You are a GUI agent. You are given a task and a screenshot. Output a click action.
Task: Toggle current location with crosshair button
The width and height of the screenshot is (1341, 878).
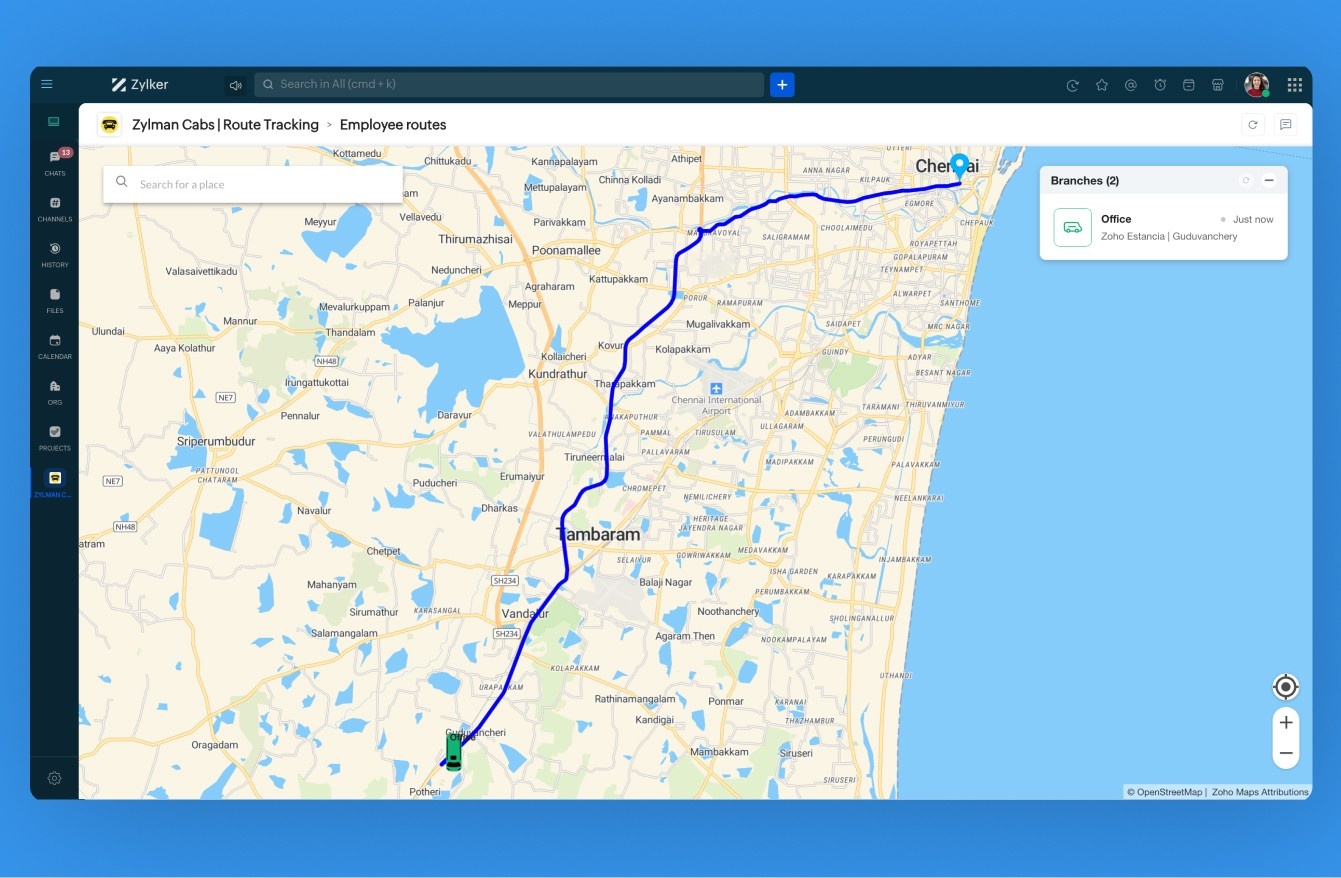pyautogui.click(x=1285, y=687)
